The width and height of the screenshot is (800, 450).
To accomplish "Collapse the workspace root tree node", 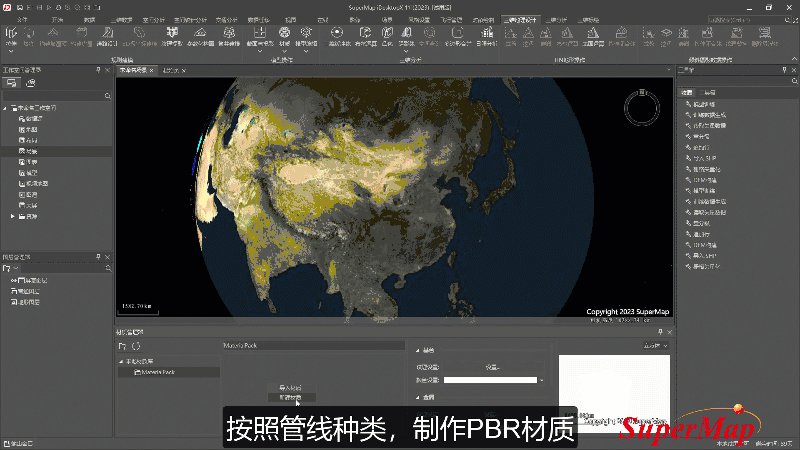I will click(5, 108).
